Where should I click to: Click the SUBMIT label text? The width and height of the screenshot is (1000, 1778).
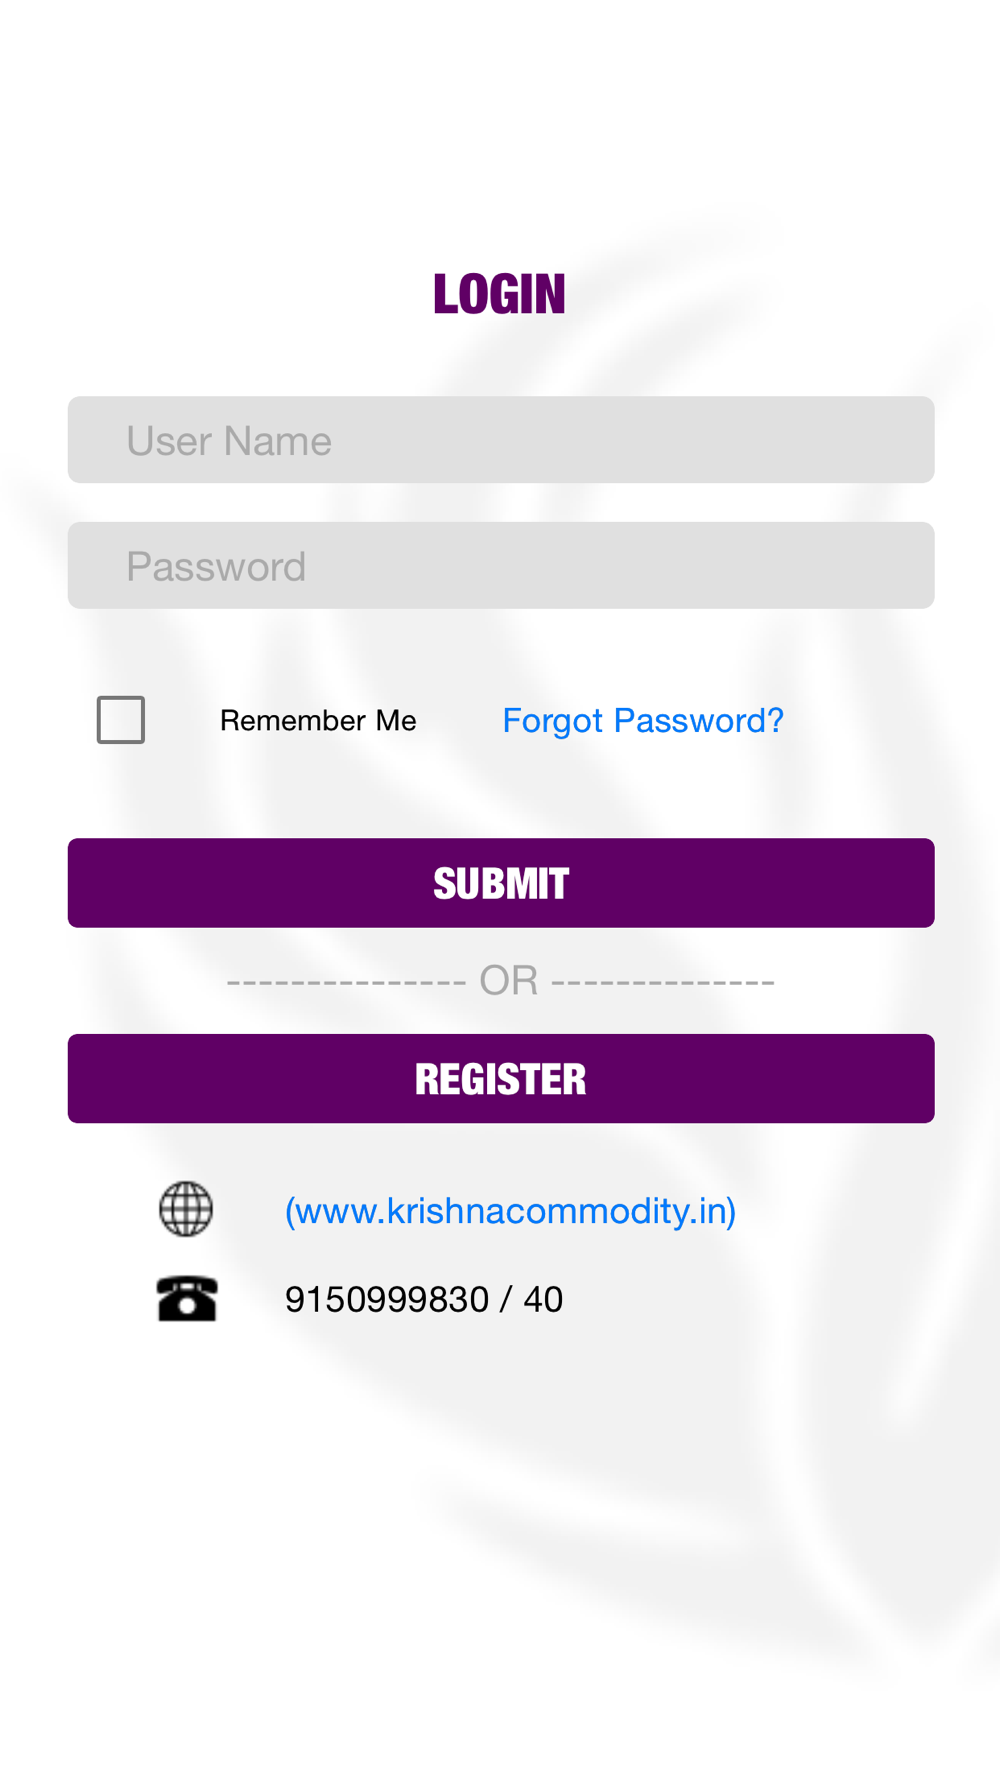click(x=501, y=884)
